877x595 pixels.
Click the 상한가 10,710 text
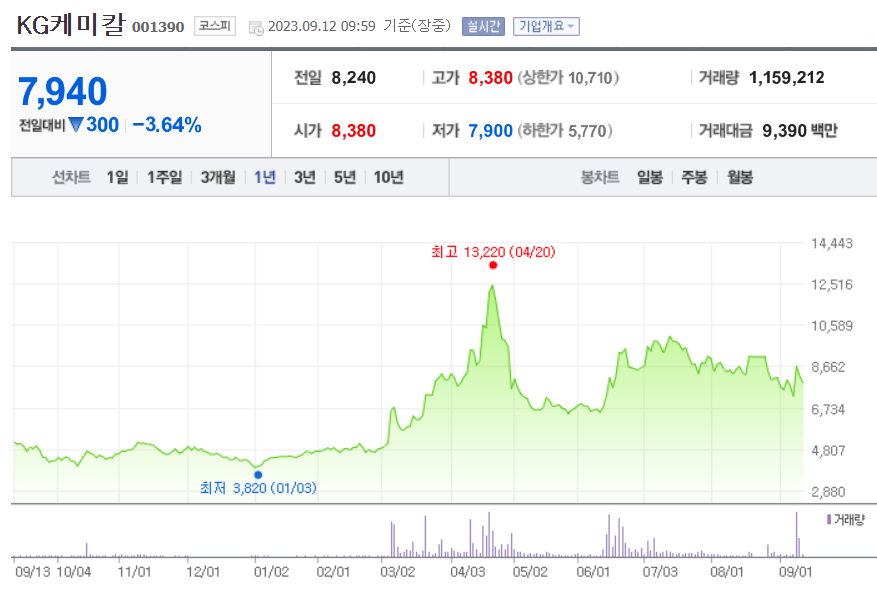coord(568,78)
